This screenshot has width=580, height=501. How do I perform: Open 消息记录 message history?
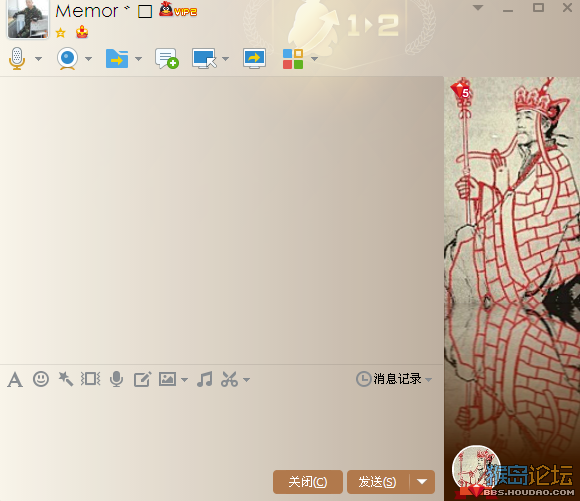click(x=389, y=379)
